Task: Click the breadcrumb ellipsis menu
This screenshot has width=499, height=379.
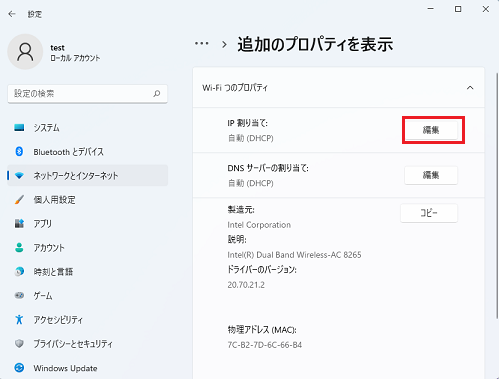Action: pos(202,43)
